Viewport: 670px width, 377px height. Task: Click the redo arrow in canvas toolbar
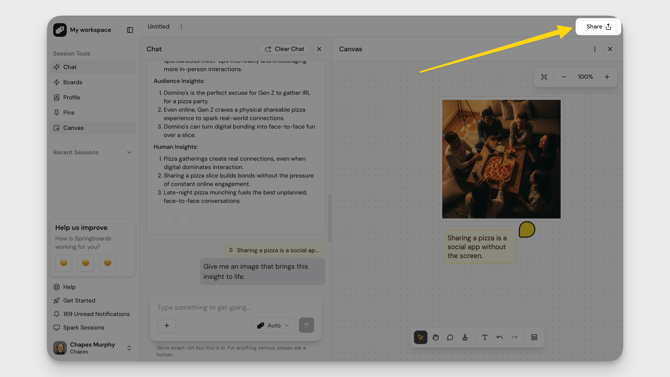514,337
